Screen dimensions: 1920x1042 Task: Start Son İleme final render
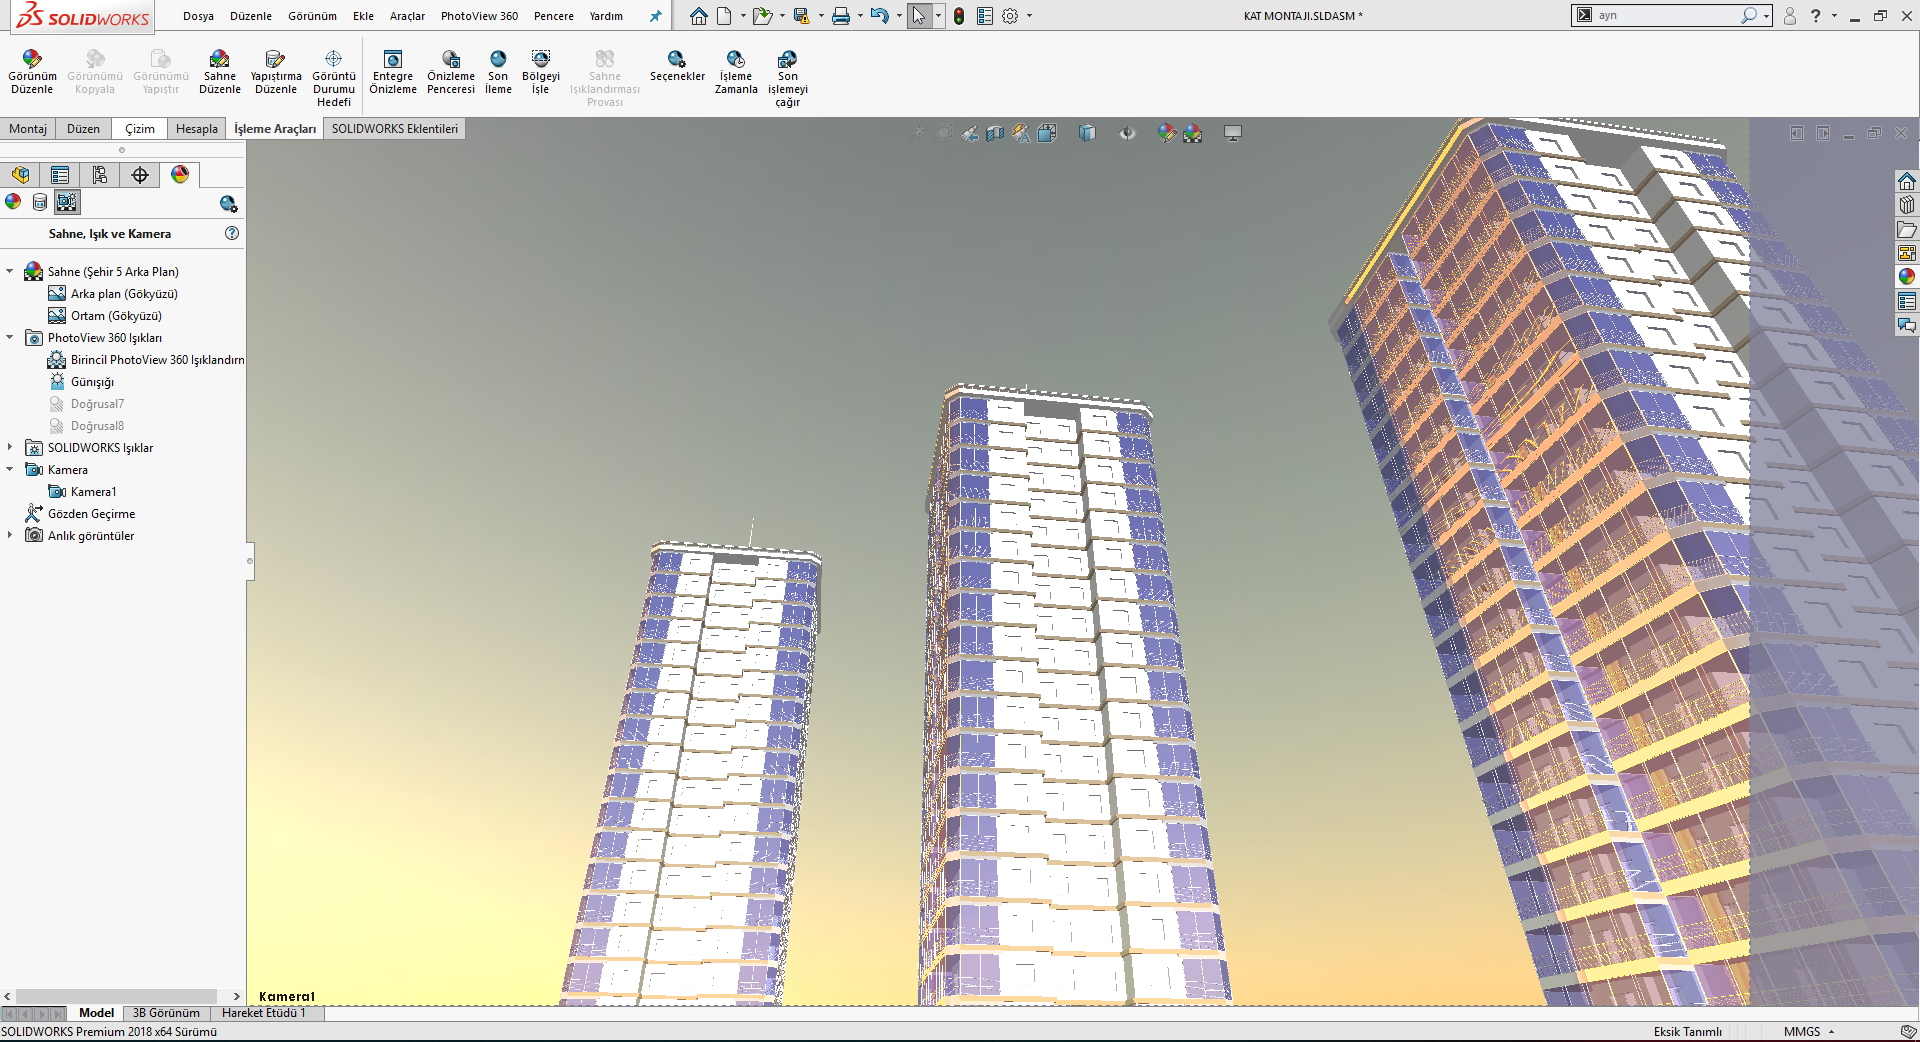pos(498,72)
